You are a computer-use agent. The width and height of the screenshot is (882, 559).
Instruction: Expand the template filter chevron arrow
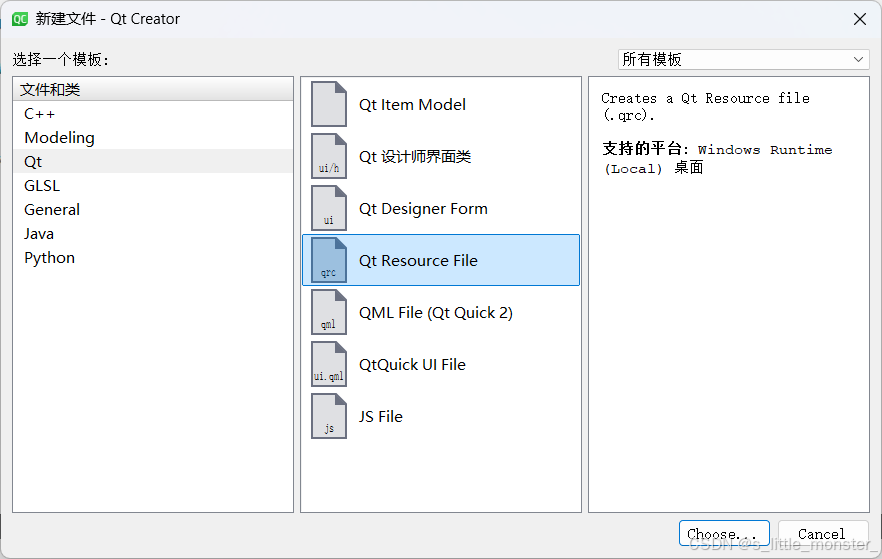tap(858, 59)
